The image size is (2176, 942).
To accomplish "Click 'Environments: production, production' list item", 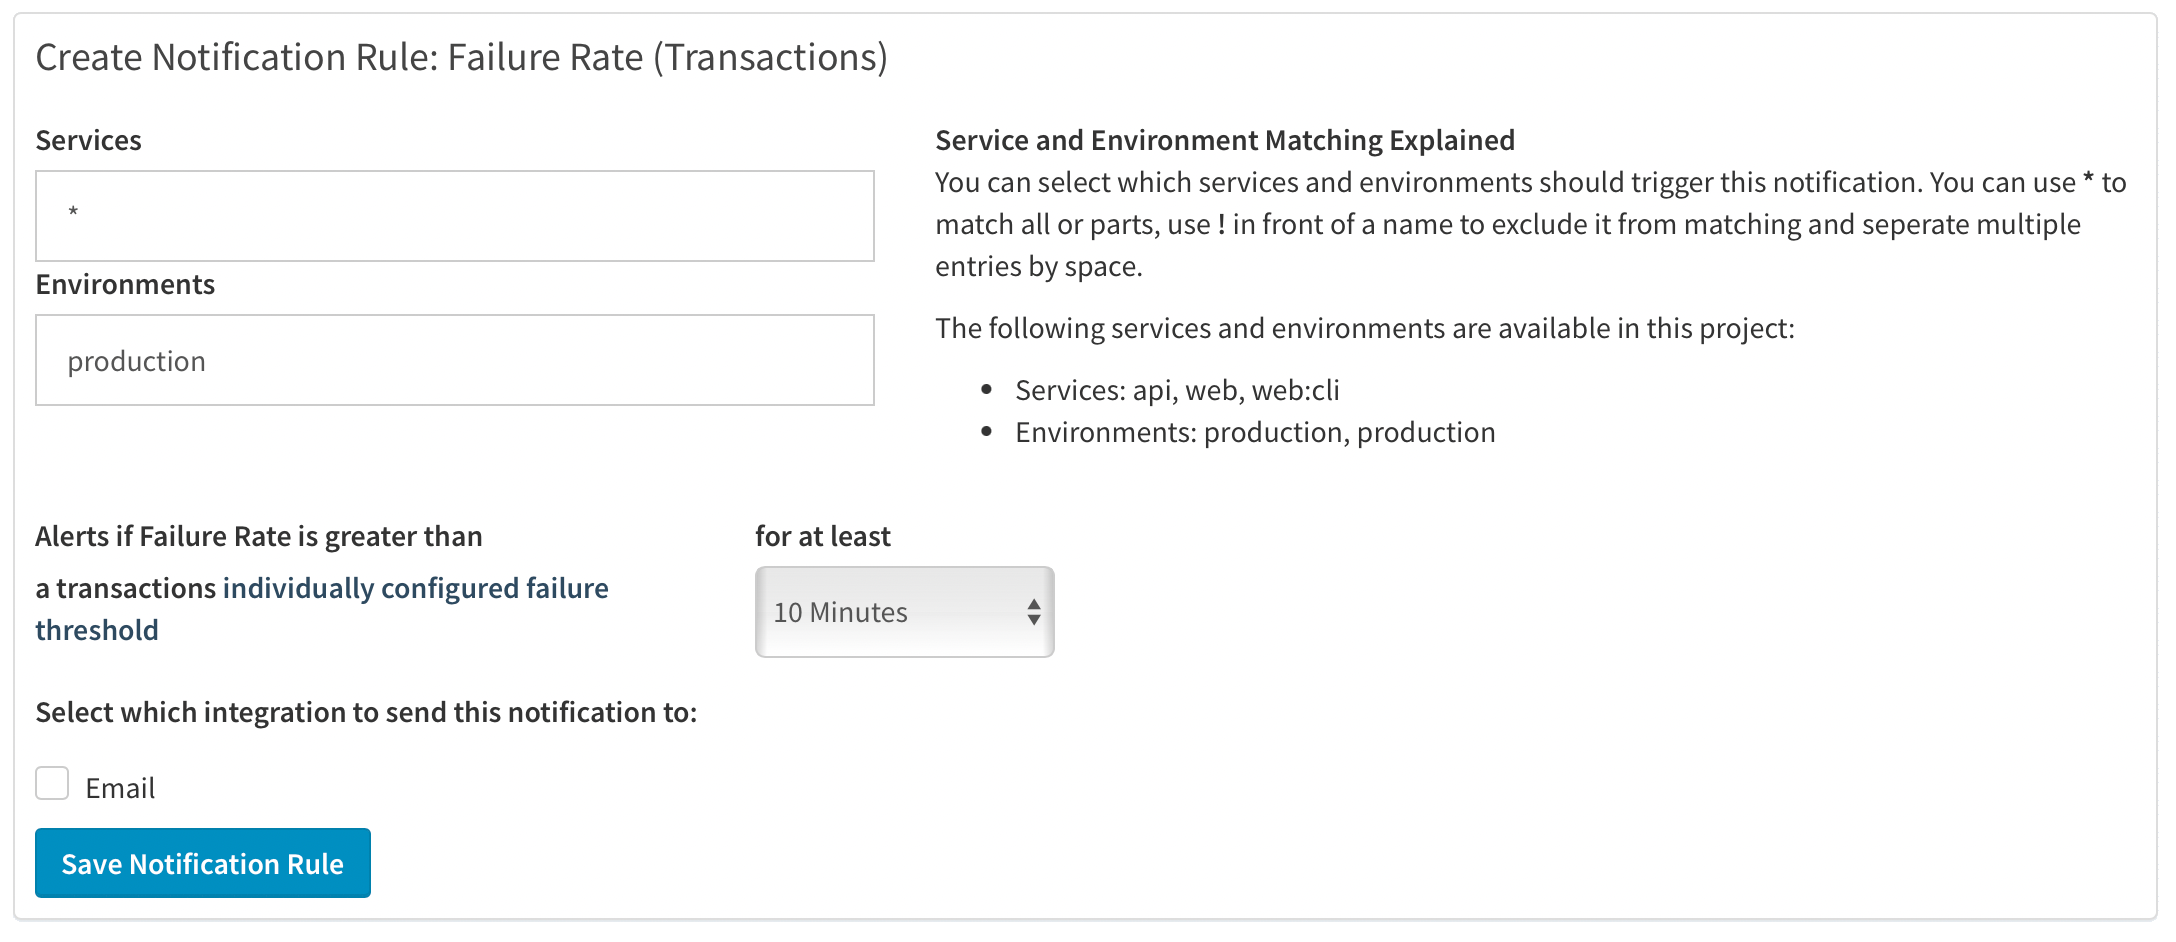I will click(x=1255, y=432).
